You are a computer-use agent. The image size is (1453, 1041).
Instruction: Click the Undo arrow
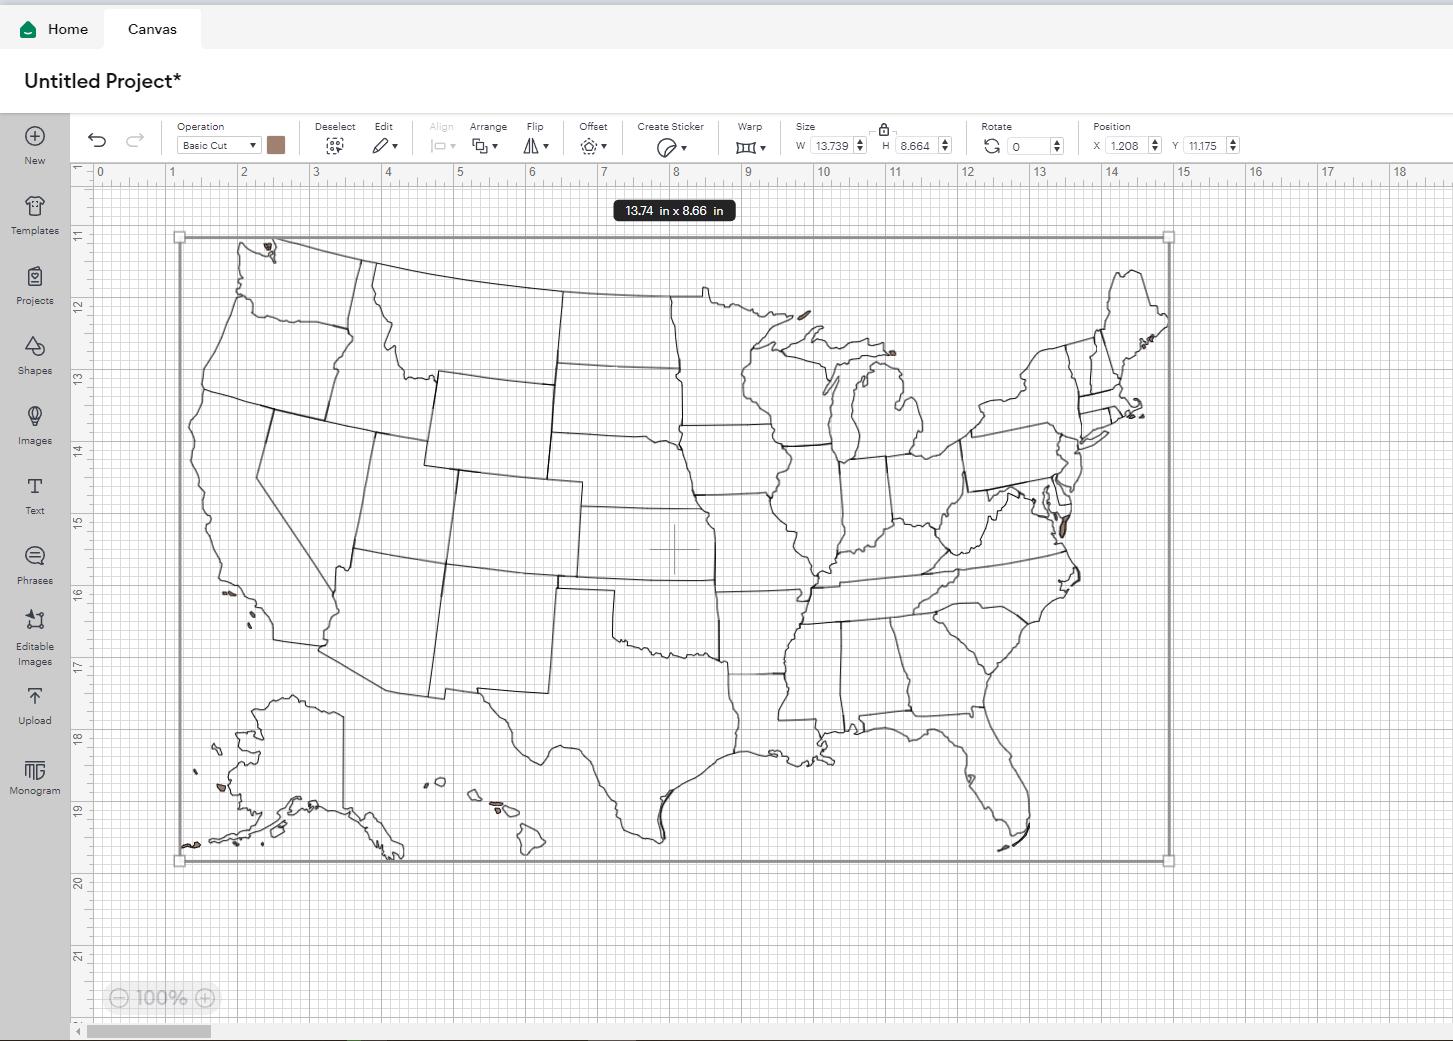coord(97,141)
